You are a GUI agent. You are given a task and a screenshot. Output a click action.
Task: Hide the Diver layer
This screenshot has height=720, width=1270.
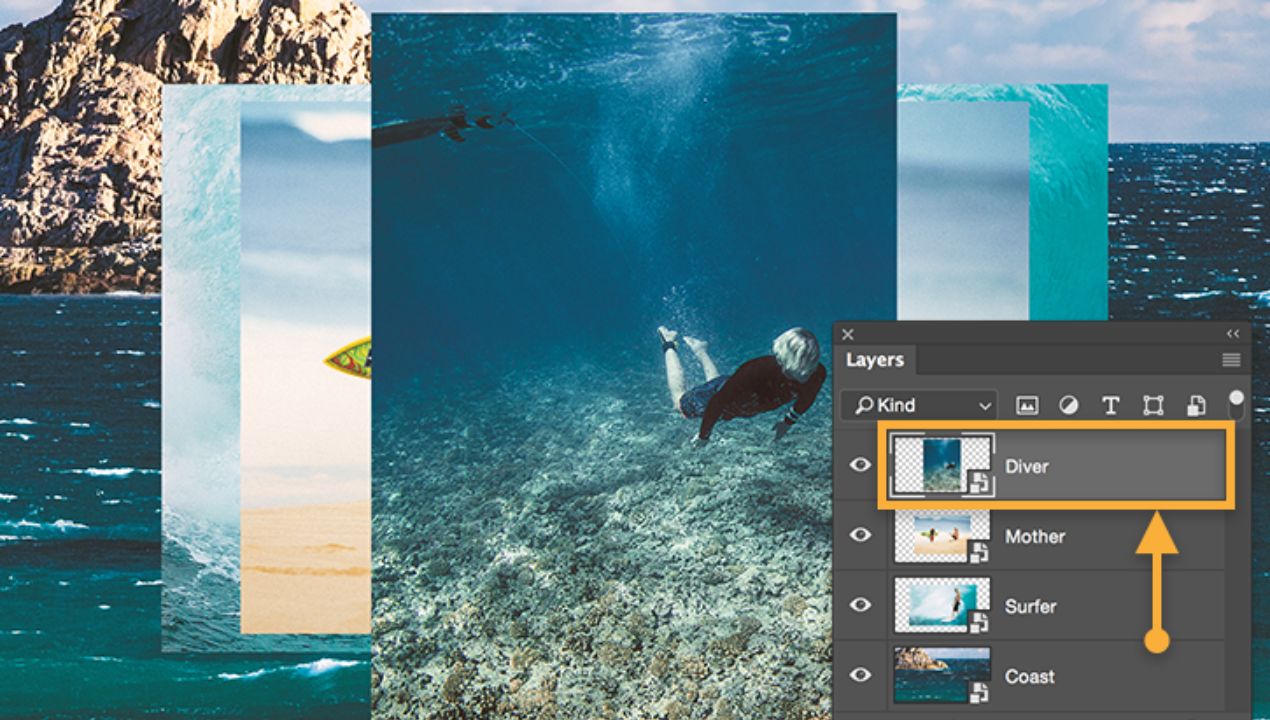point(860,465)
